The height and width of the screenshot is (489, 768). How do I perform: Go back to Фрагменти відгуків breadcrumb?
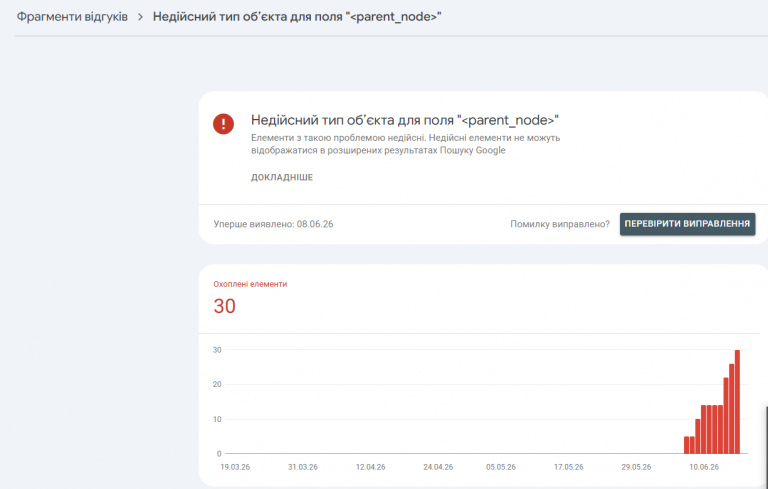[72, 17]
